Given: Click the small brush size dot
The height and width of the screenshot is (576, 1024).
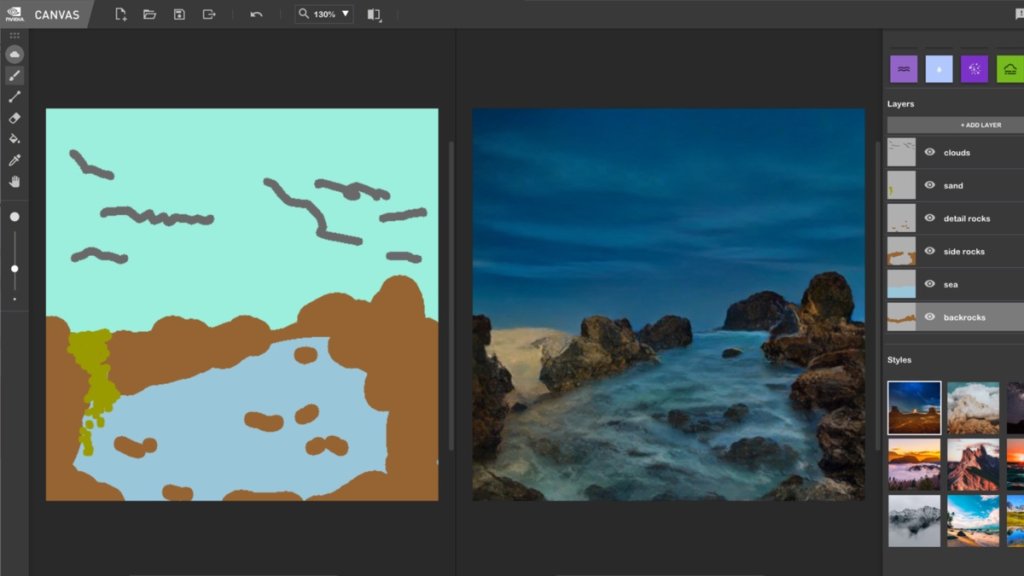Looking at the screenshot, I should click(14, 300).
